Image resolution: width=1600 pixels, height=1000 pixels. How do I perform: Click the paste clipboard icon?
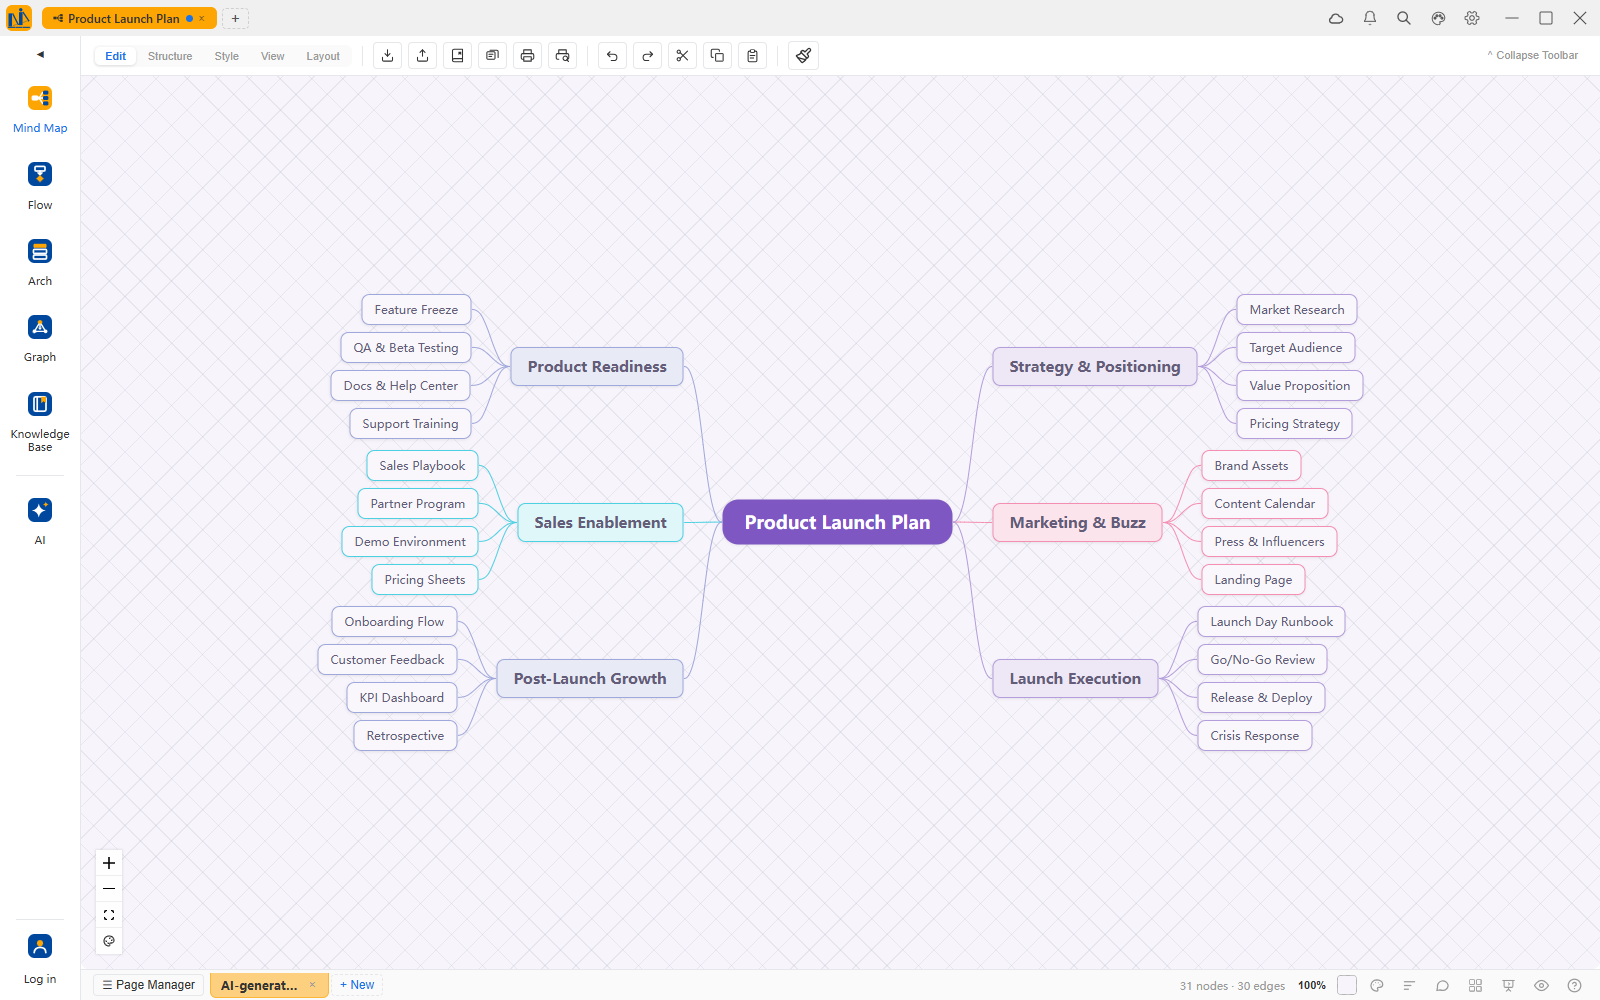(x=752, y=56)
